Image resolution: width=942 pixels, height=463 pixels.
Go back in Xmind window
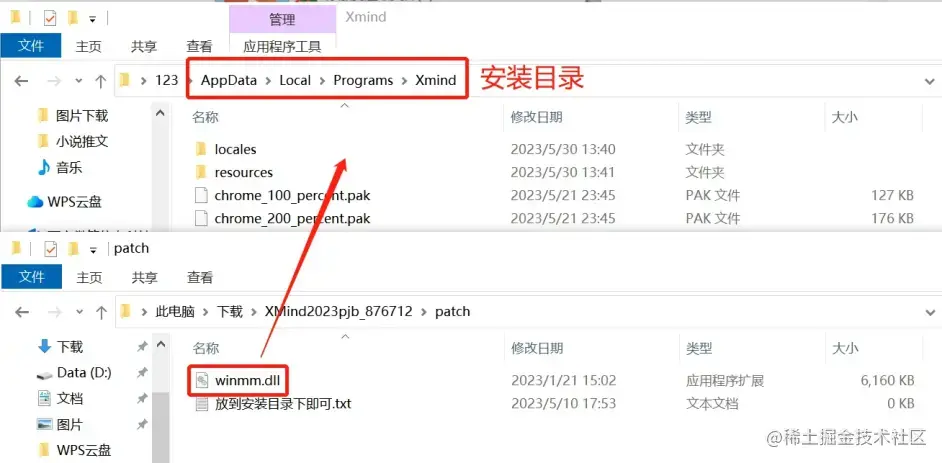point(22,80)
